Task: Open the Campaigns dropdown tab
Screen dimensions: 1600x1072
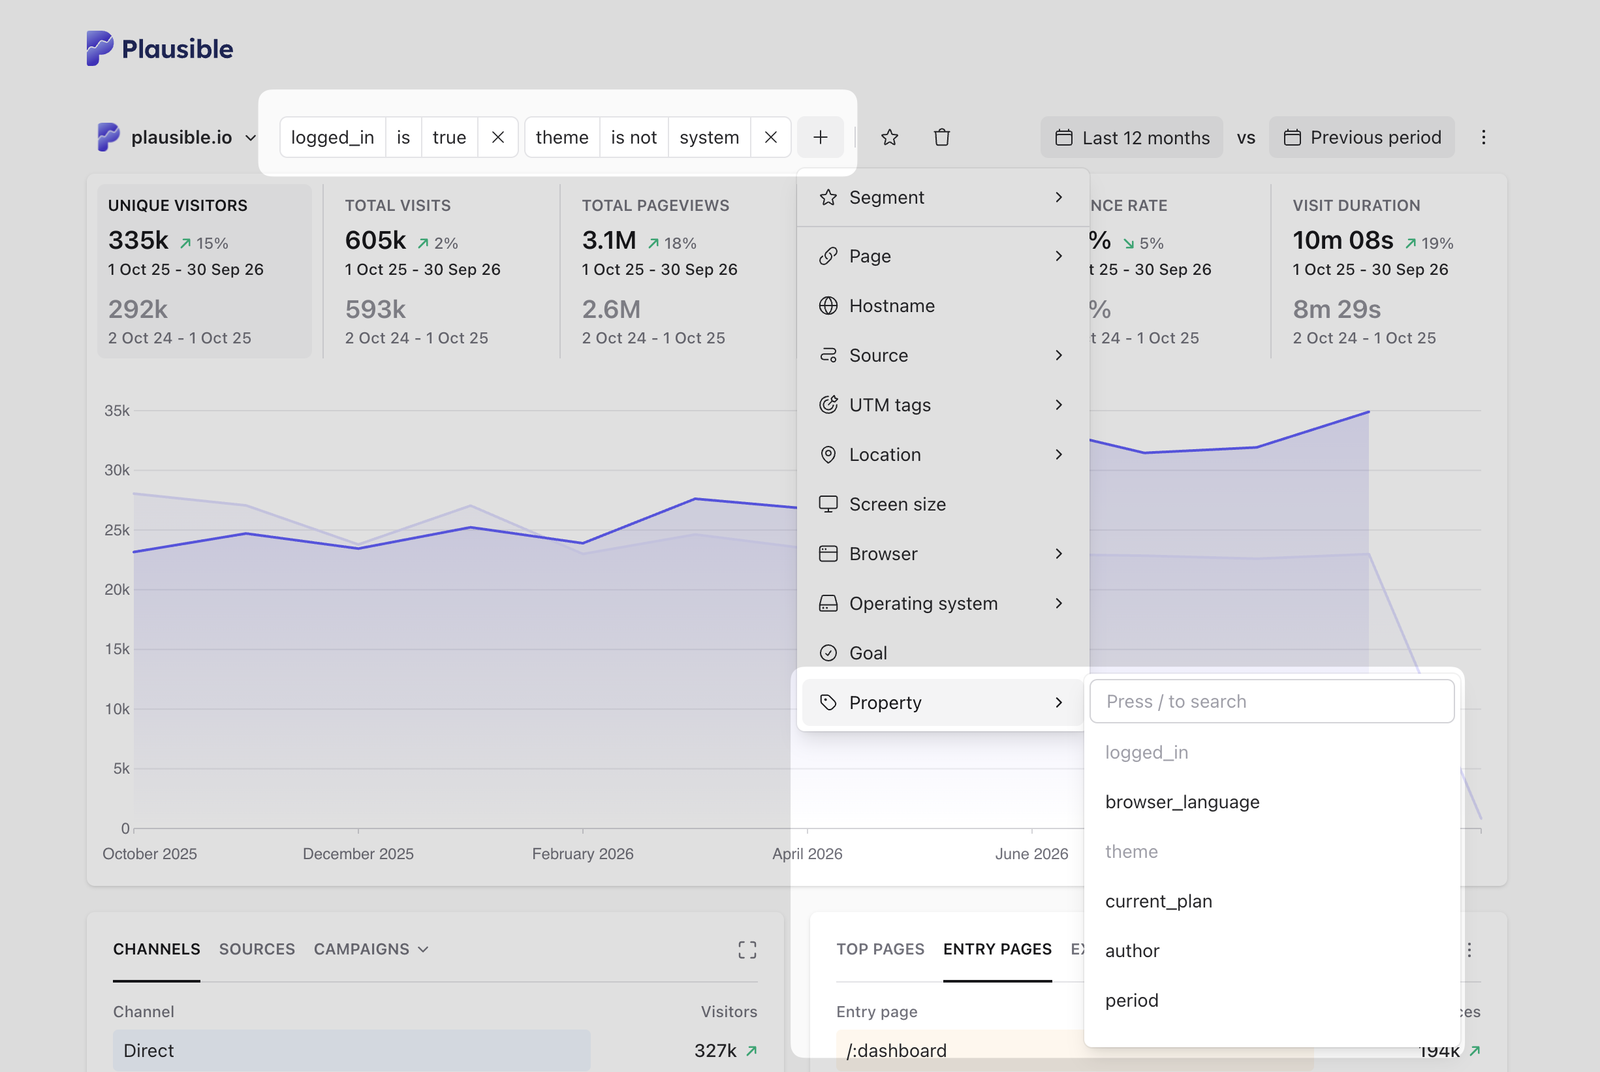Action: click(371, 949)
